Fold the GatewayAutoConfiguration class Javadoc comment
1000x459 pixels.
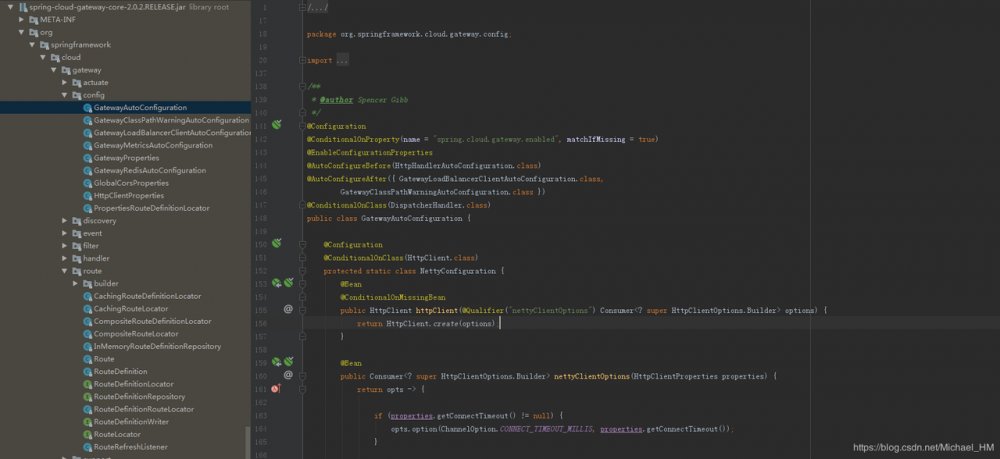coord(303,87)
